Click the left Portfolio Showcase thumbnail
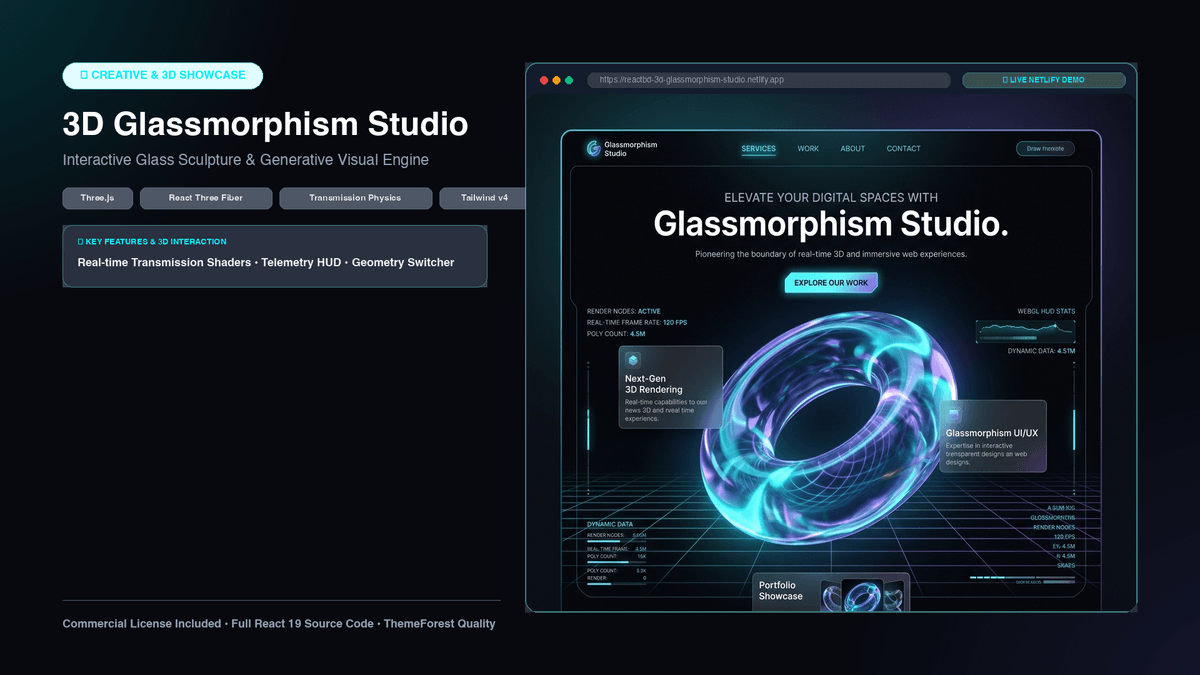This screenshot has width=1200, height=675. 831,597
